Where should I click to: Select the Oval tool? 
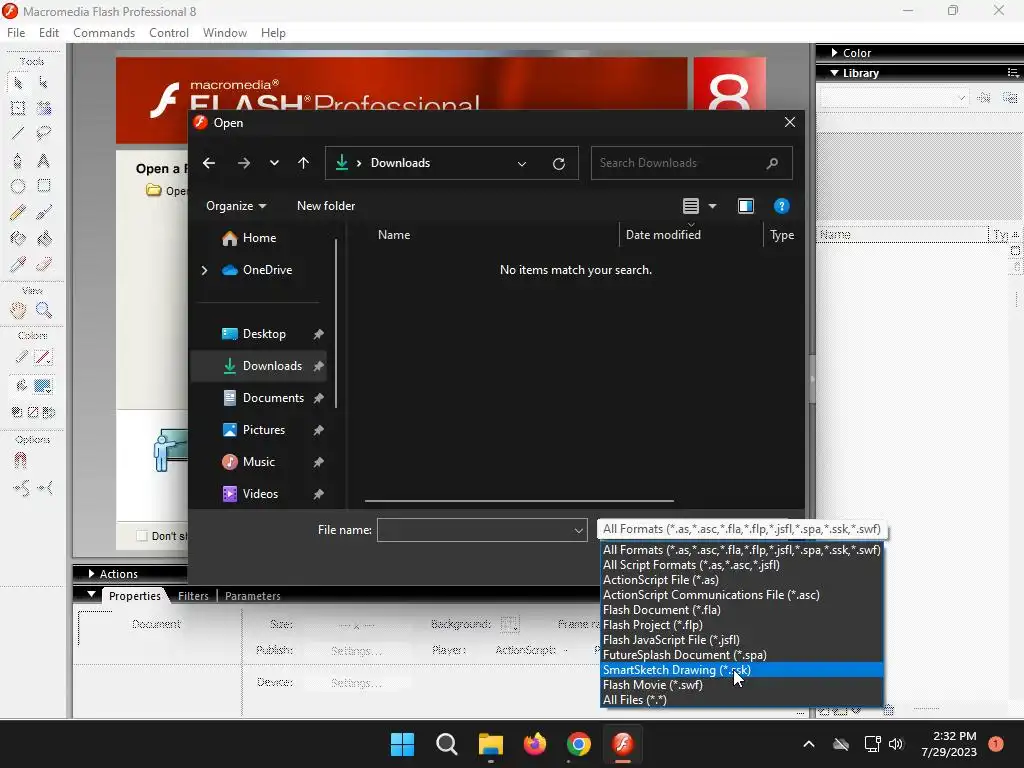(18, 186)
